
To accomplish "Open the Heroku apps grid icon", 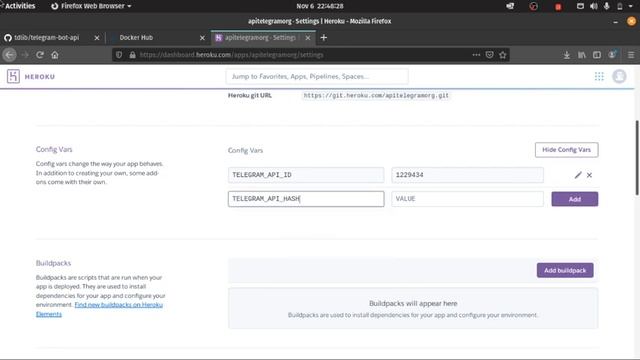I will [x=599, y=76].
